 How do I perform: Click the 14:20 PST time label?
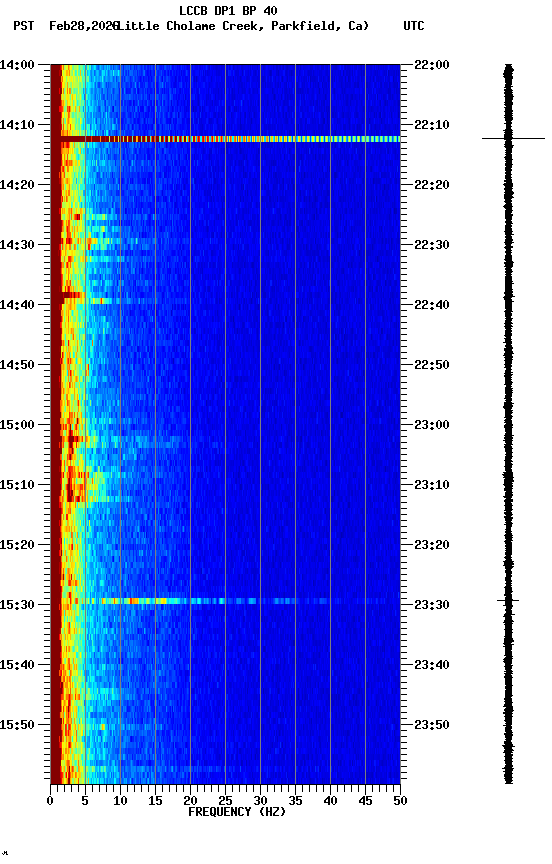click(17, 185)
